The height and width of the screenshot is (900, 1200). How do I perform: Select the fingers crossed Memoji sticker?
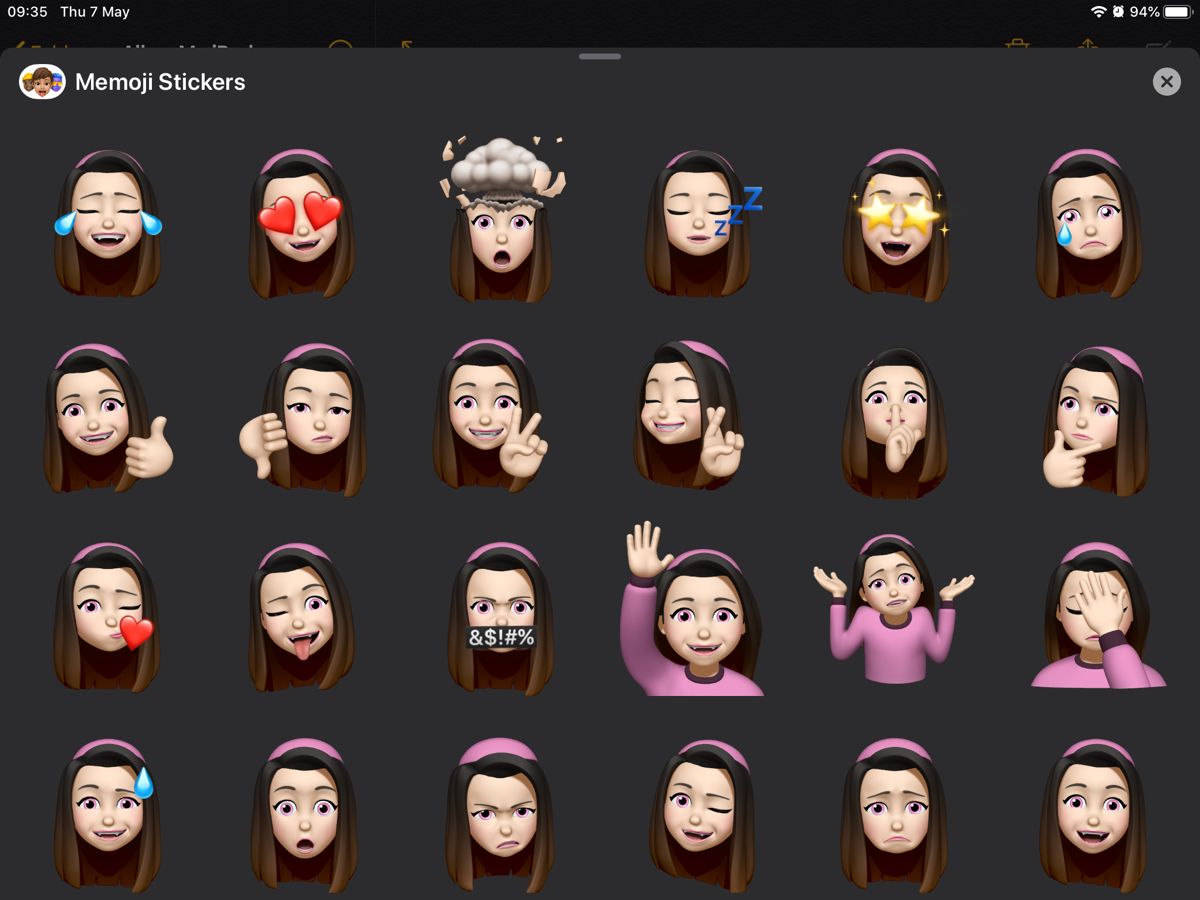click(690, 415)
